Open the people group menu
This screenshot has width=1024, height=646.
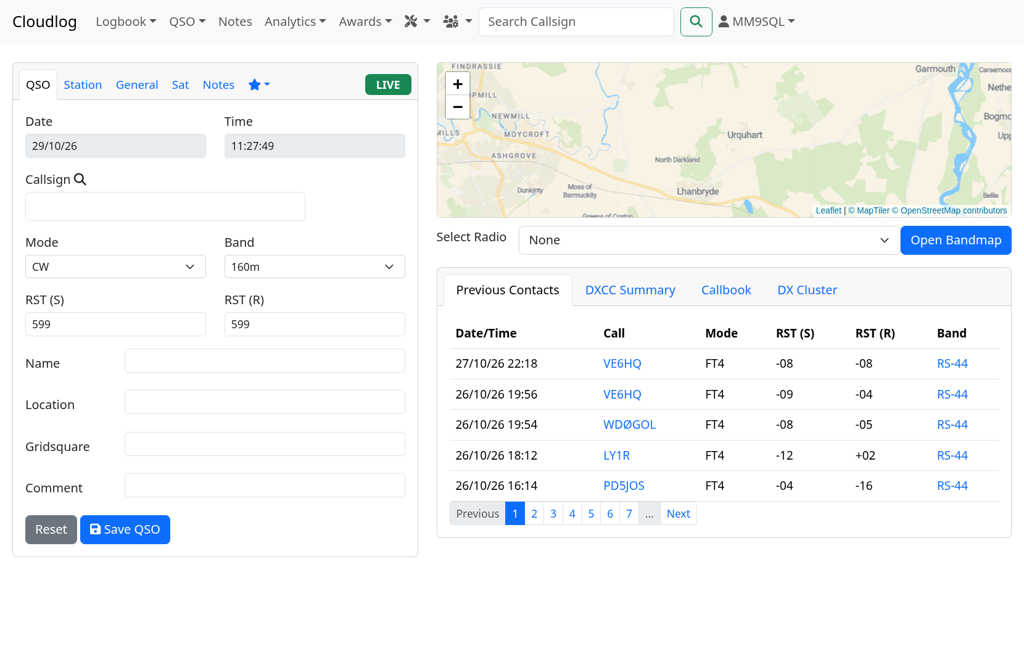(457, 22)
